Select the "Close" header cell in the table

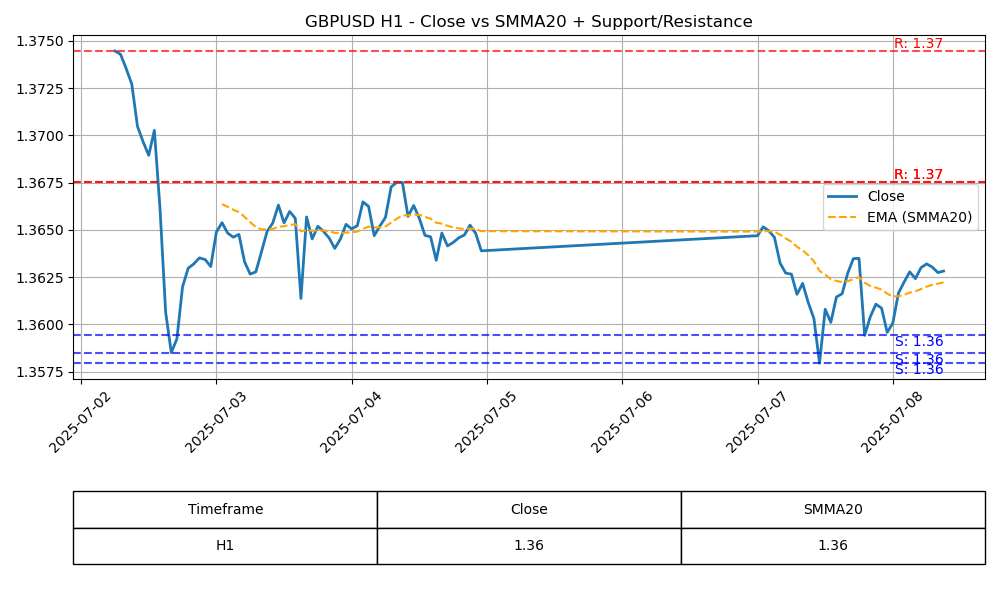click(x=529, y=509)
